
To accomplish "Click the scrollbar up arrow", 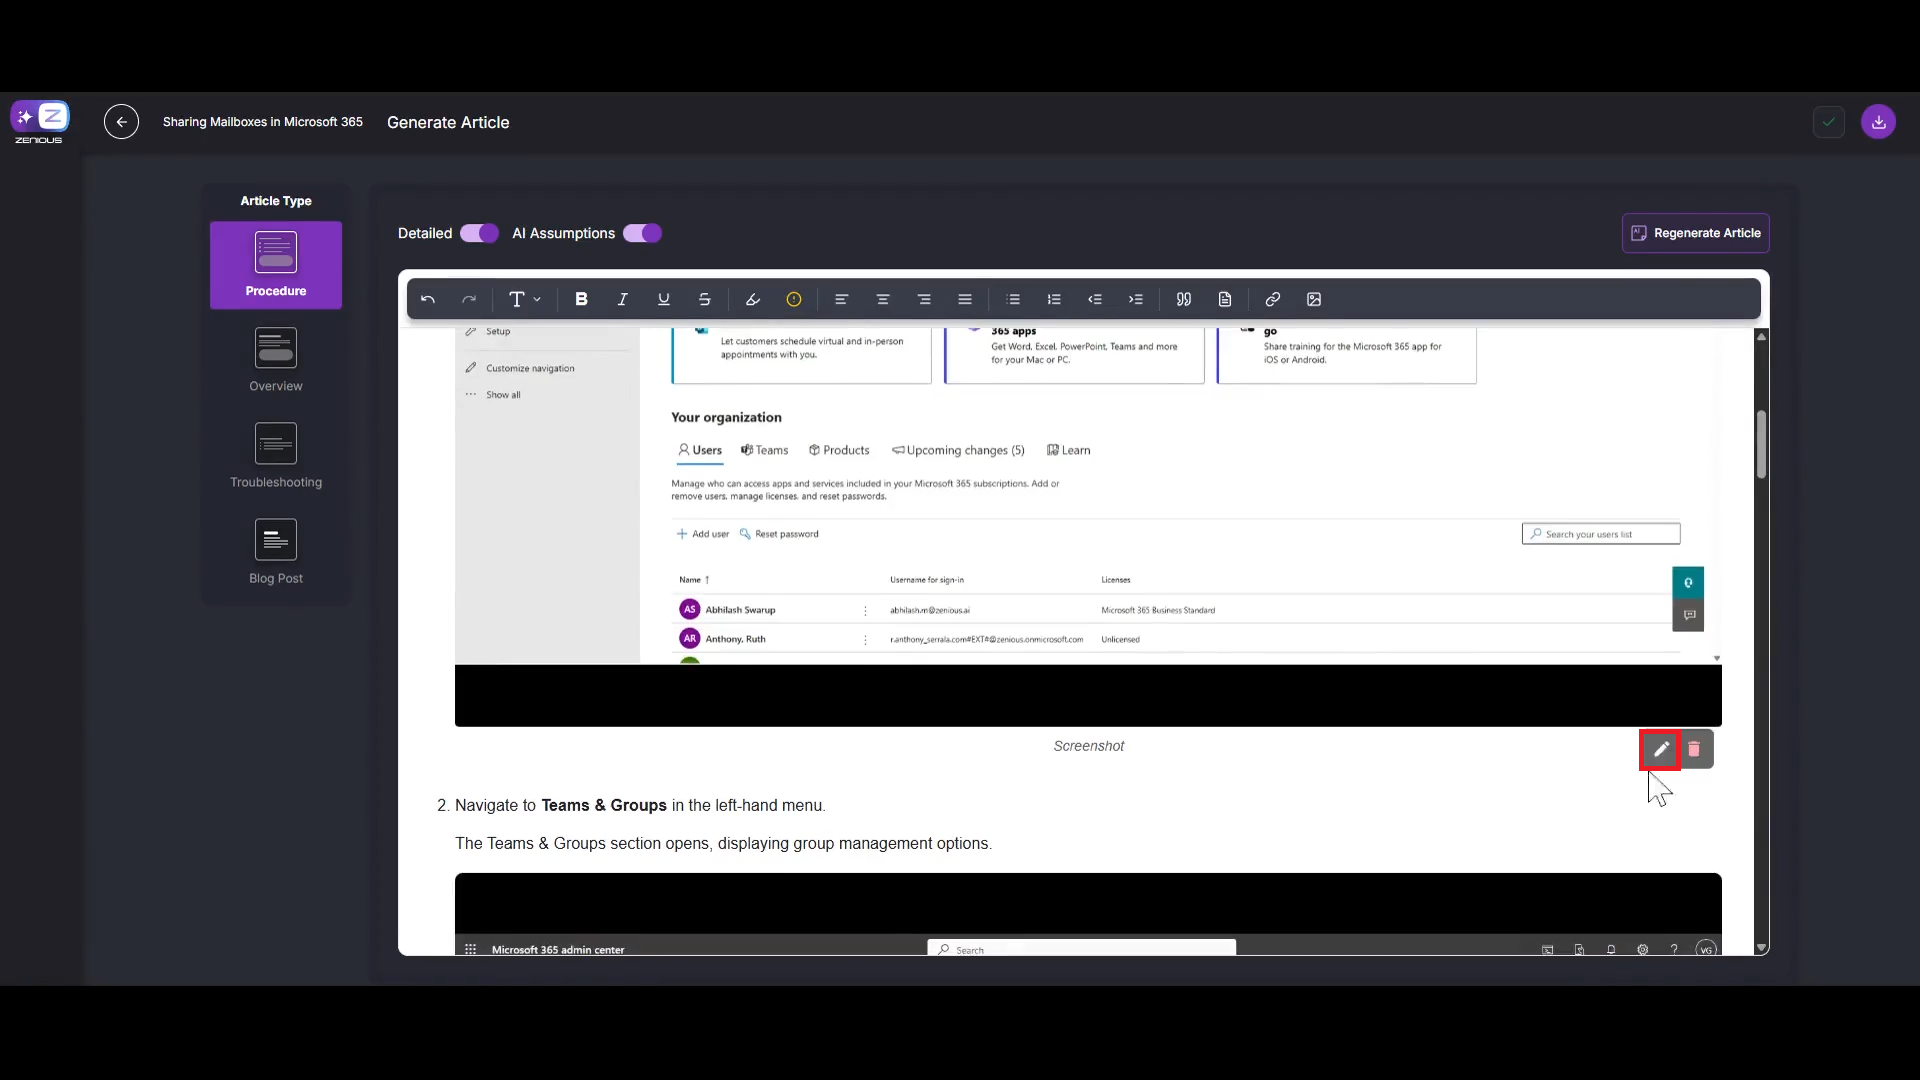I will coord(1761,337).
